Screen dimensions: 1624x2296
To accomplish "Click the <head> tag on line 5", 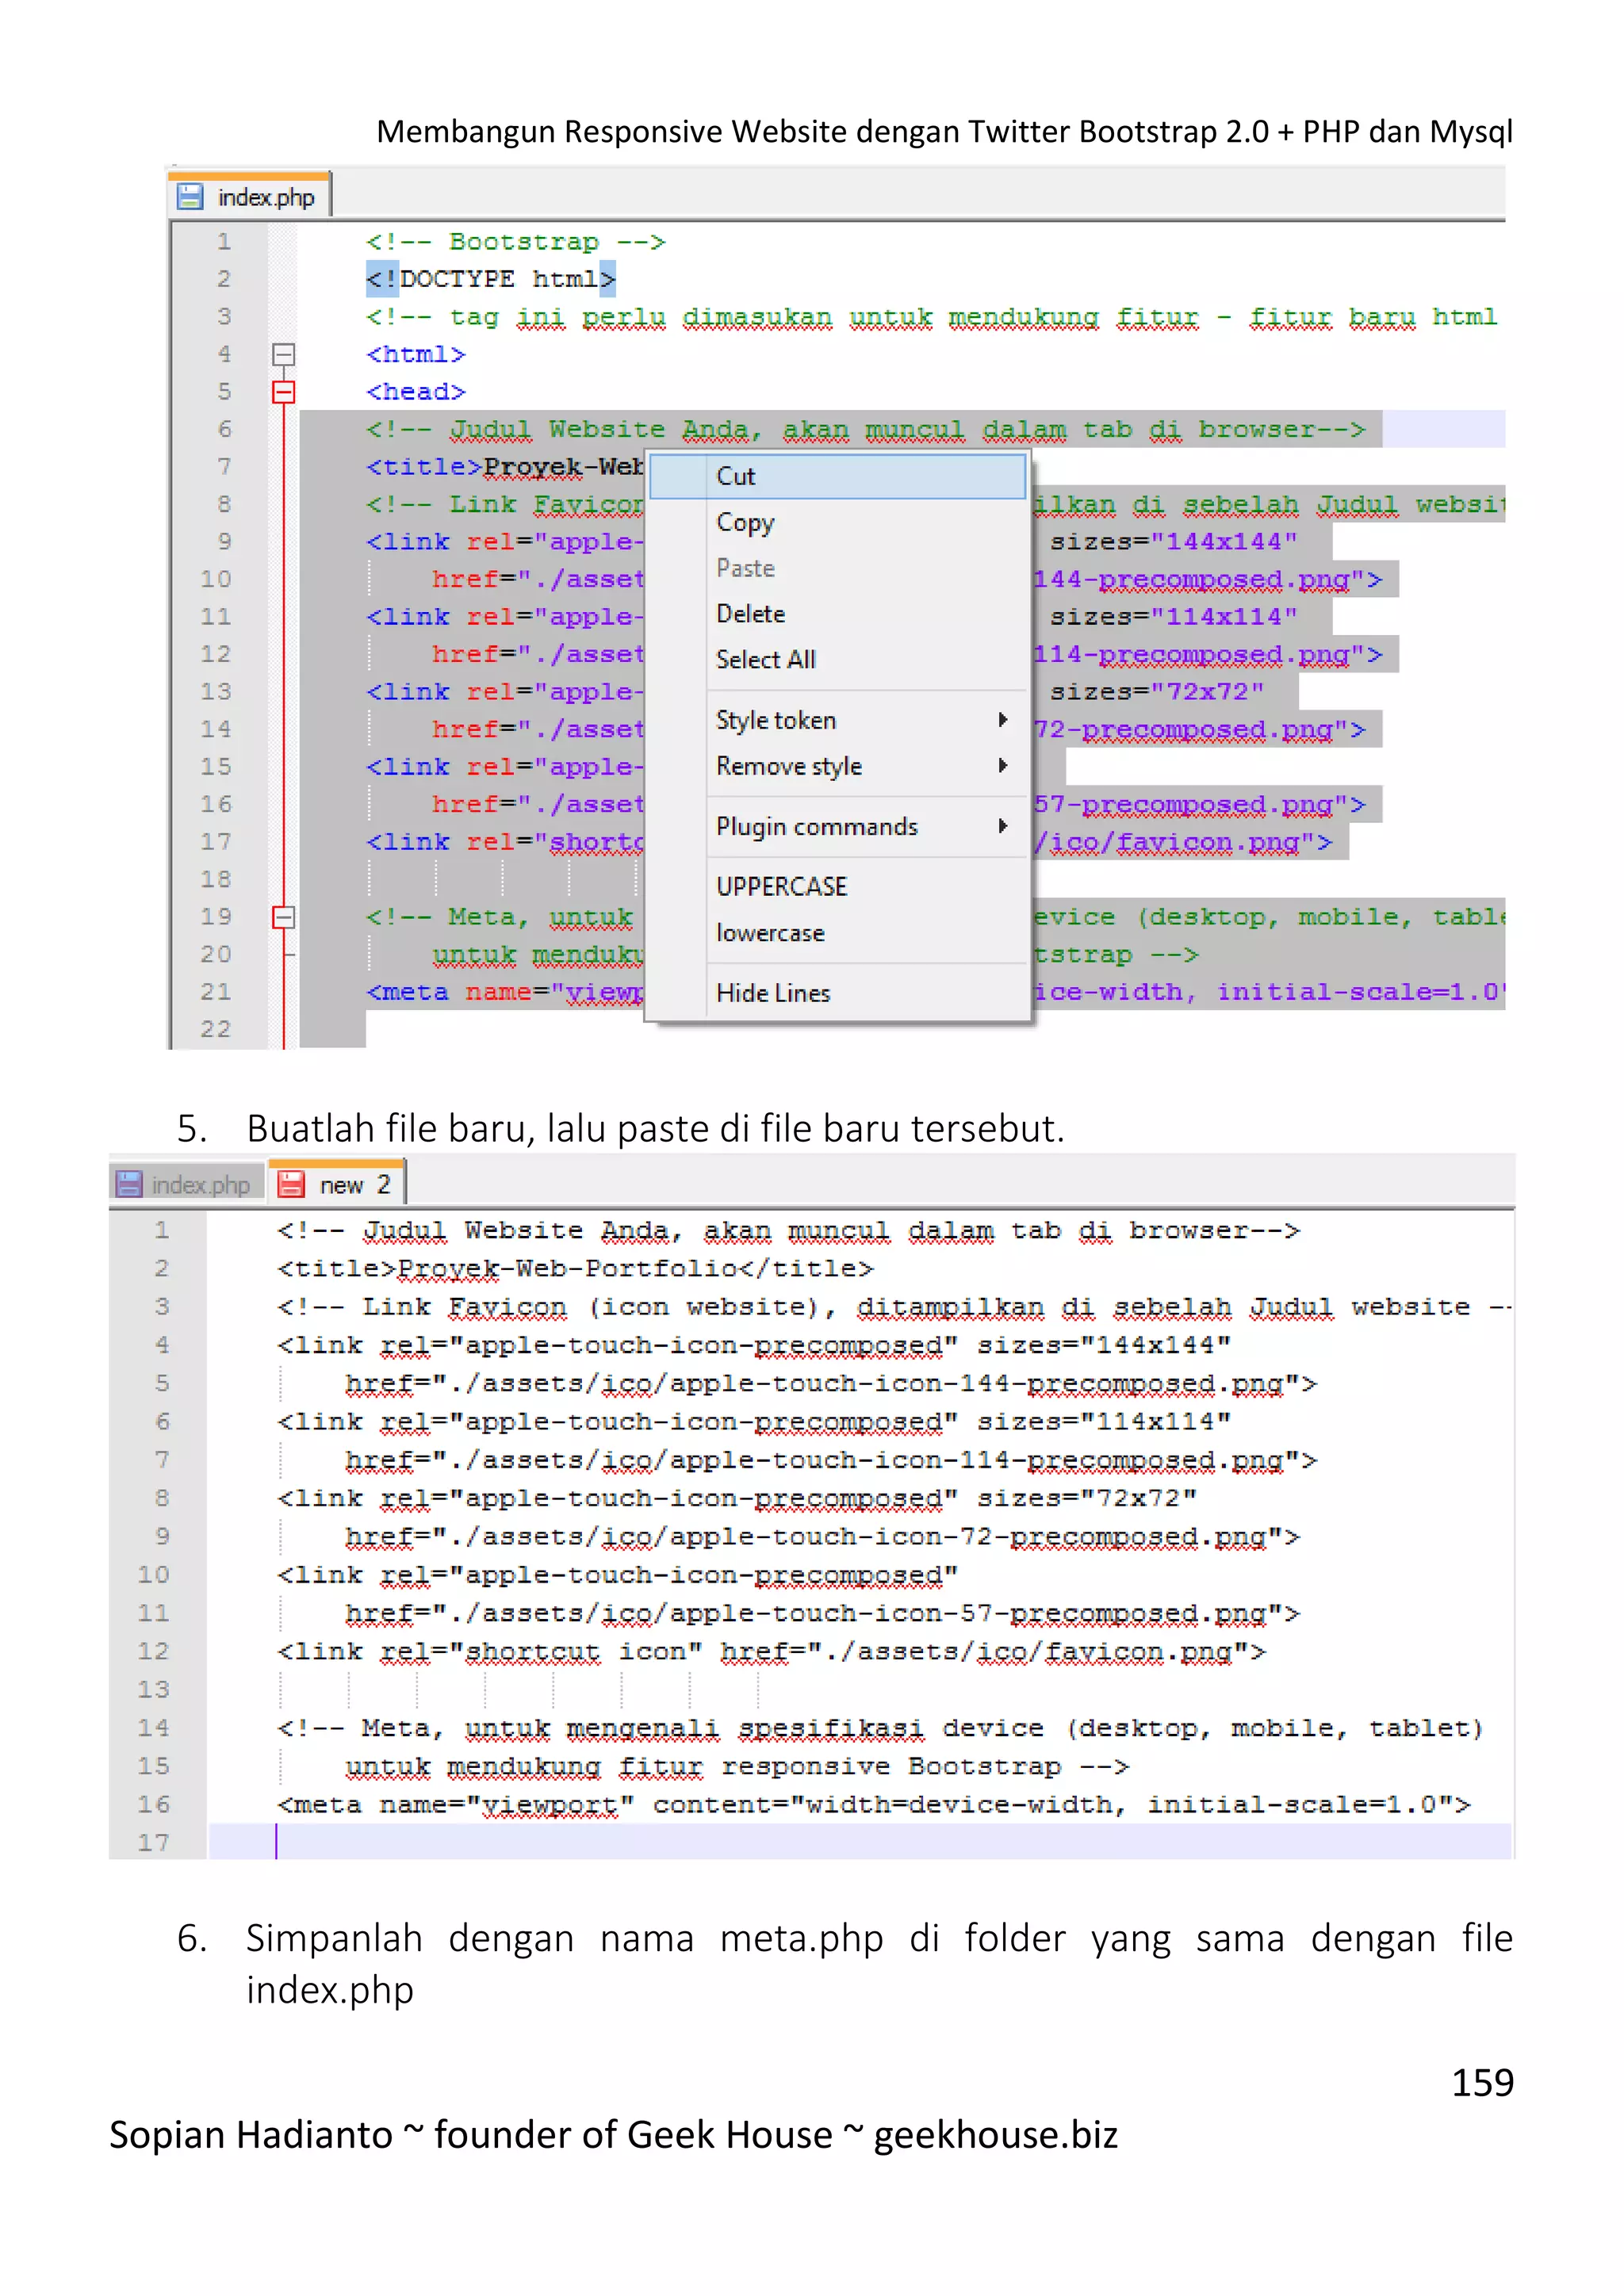I will coord(415,391).
